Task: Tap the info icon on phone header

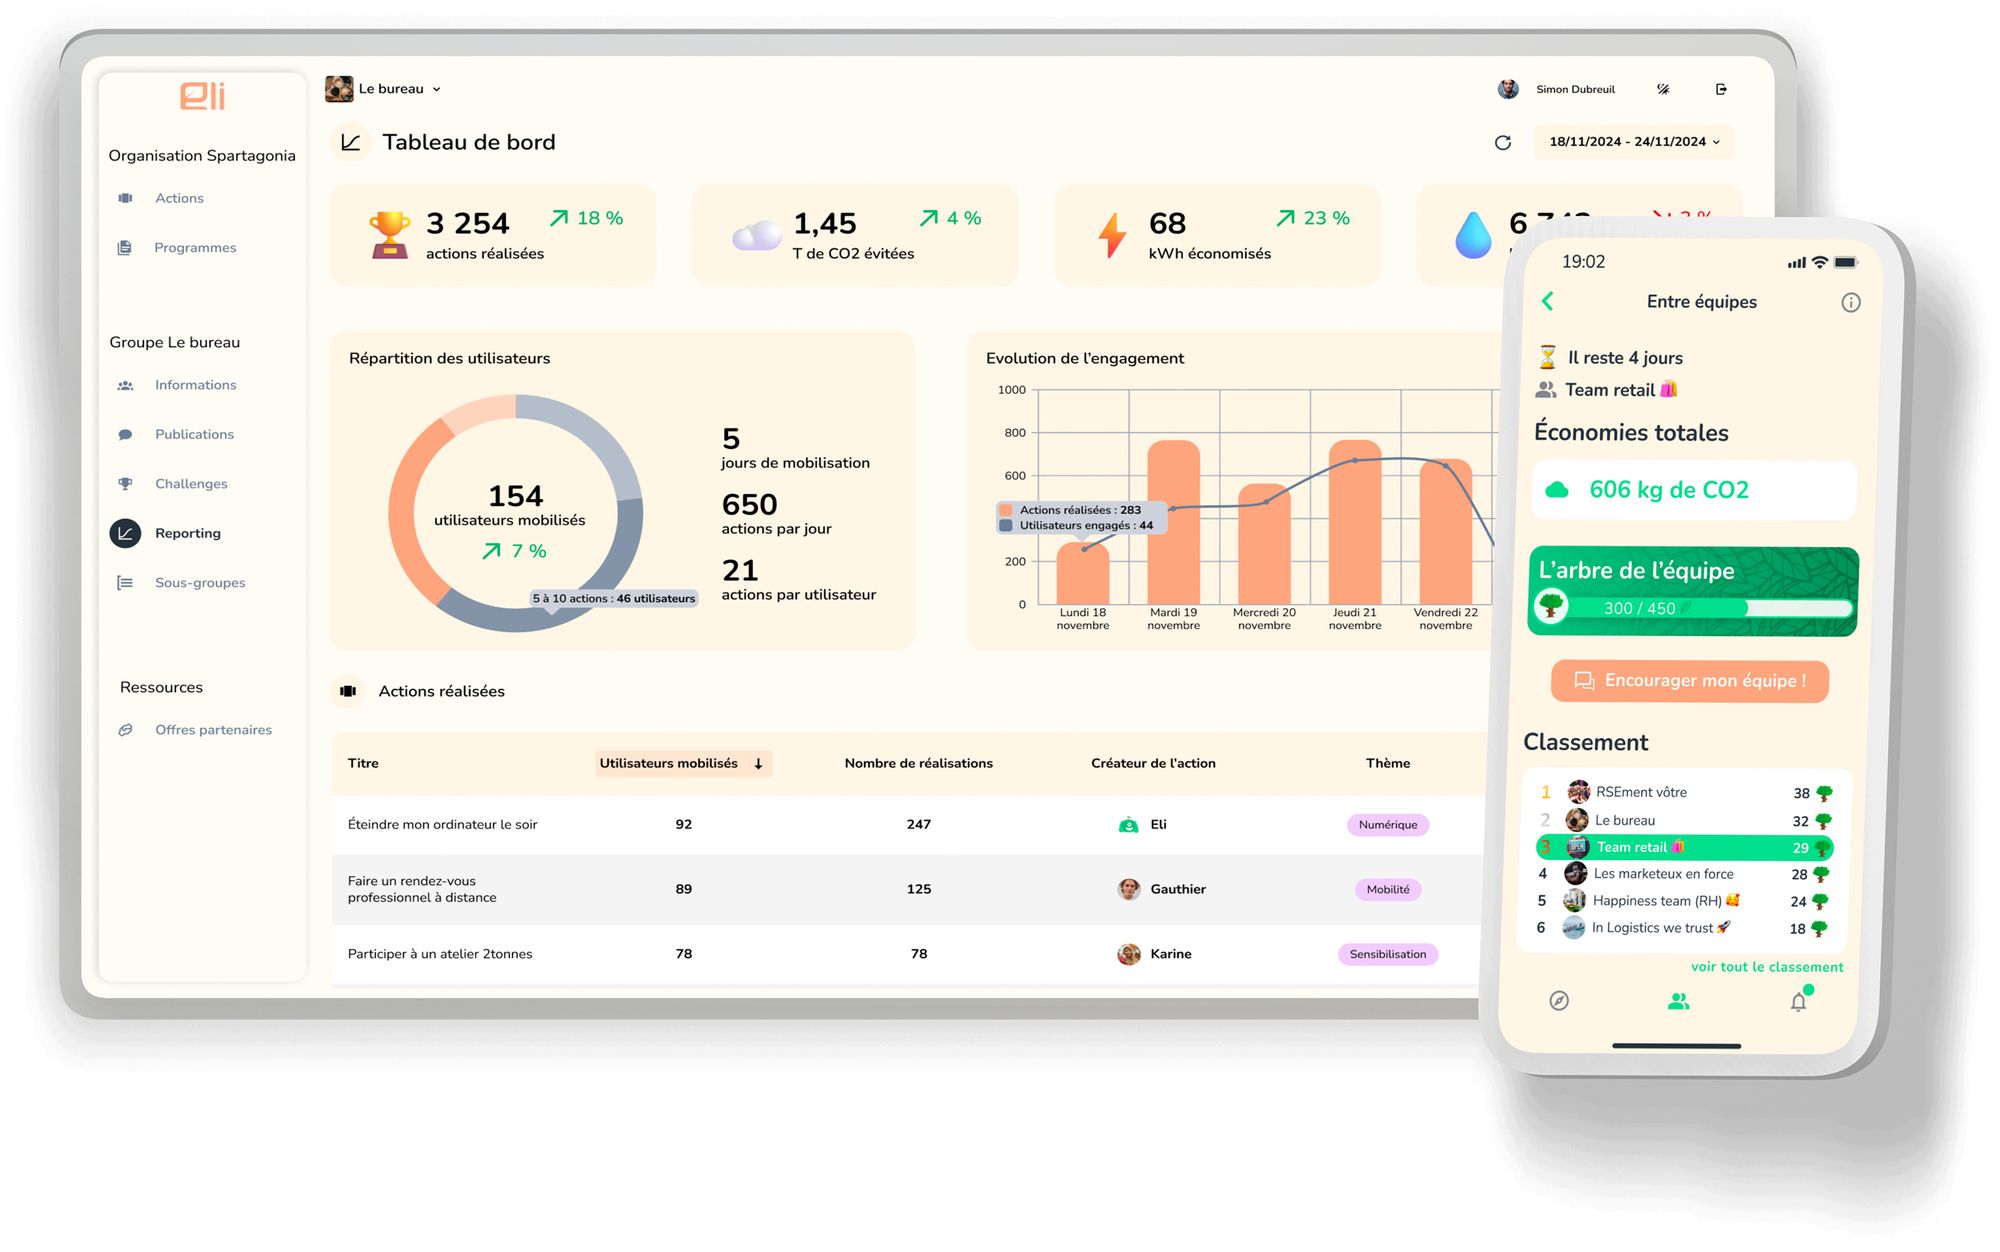Action: (x=1851, y=303)
